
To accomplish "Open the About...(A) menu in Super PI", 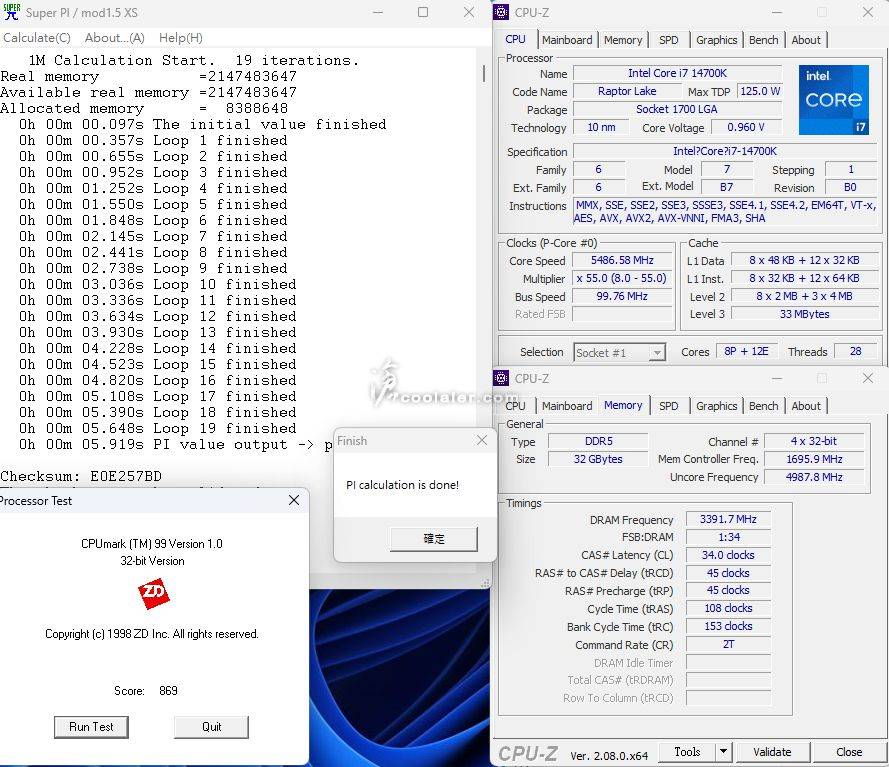I will click(x=115, y=38).
